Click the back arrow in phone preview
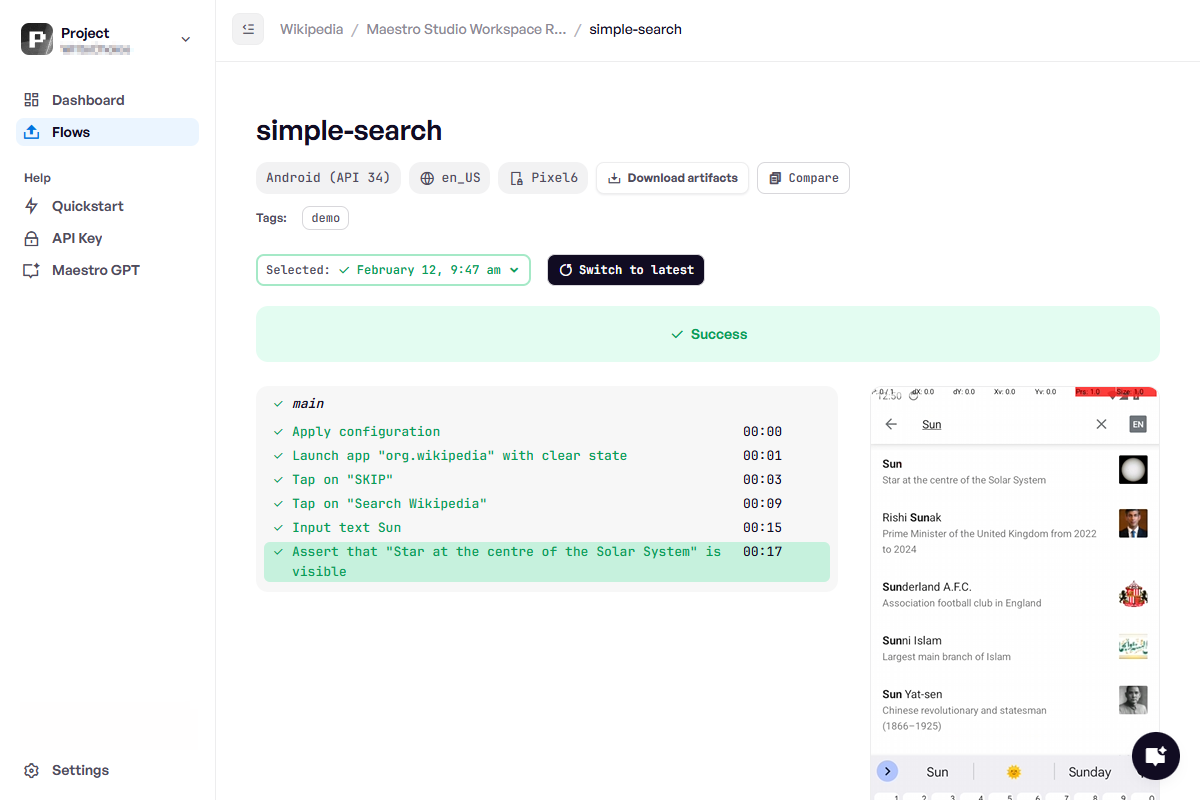Screen dimensions: 1200x800 pos(891,424)
